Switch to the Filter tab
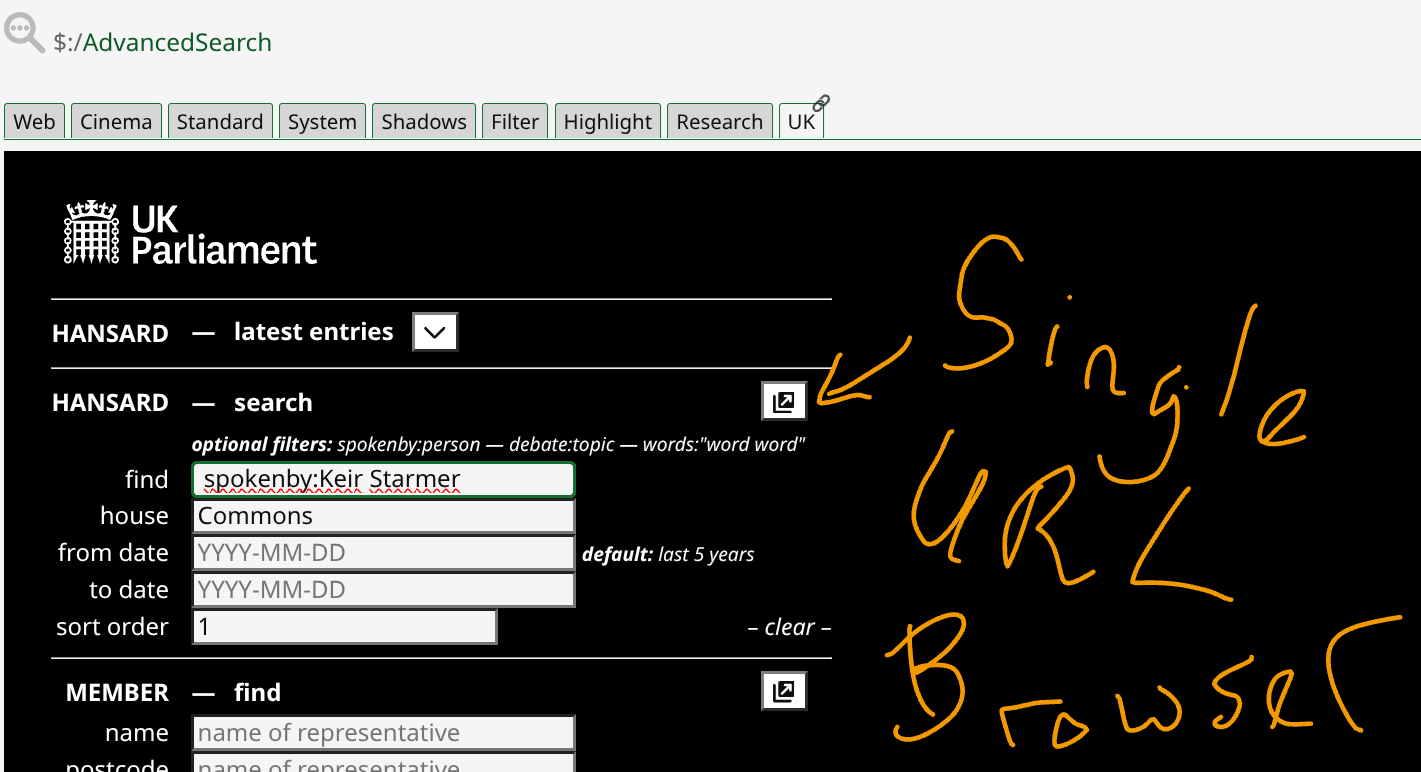 tap(515, 122)
